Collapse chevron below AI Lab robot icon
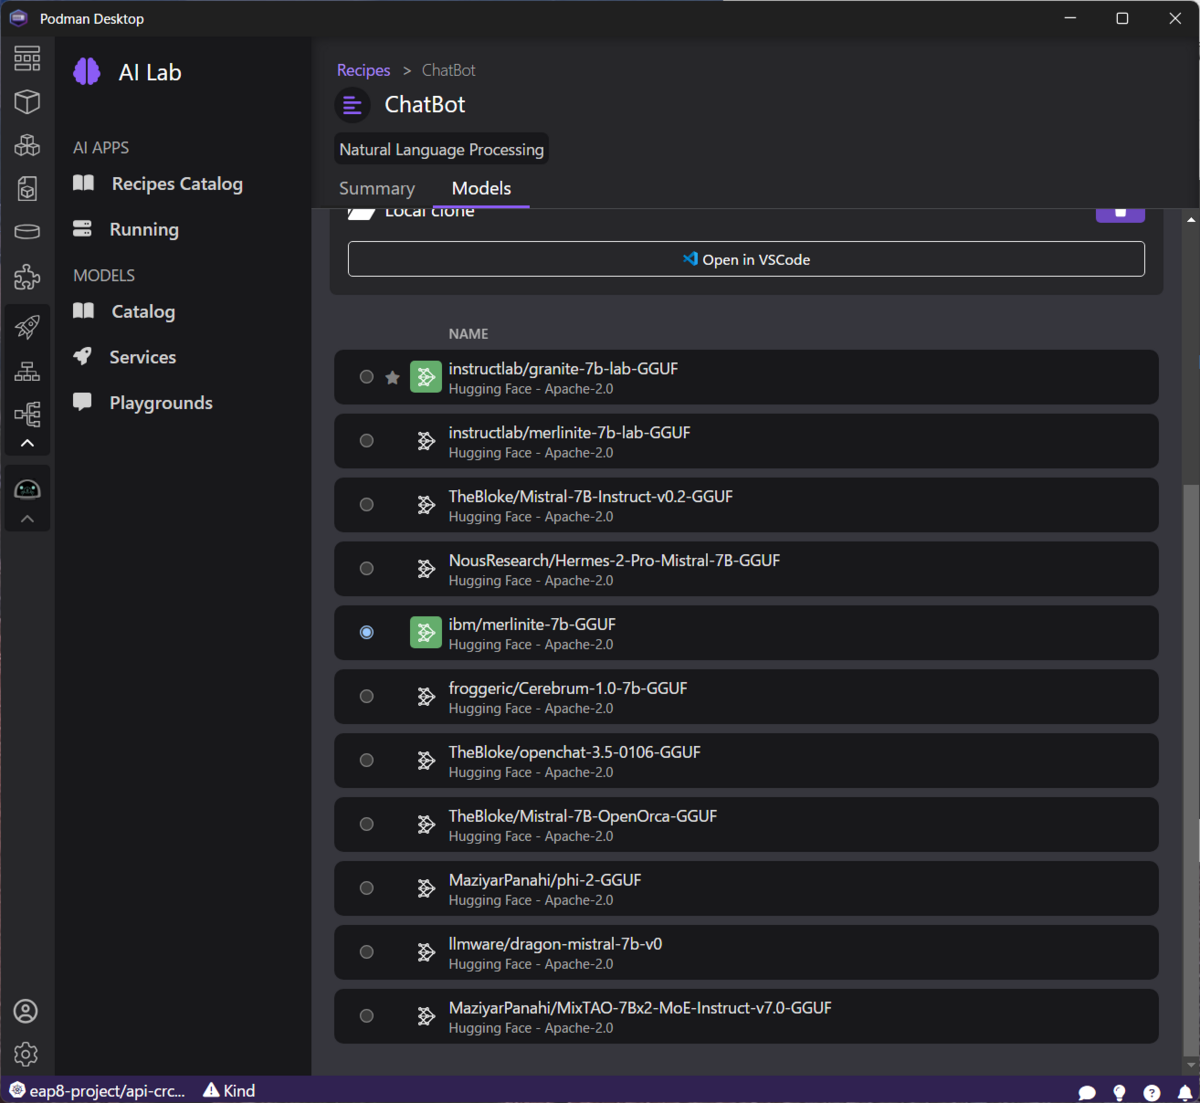The height and width of the screenshot is (1103, 1200). coord(27,519)
